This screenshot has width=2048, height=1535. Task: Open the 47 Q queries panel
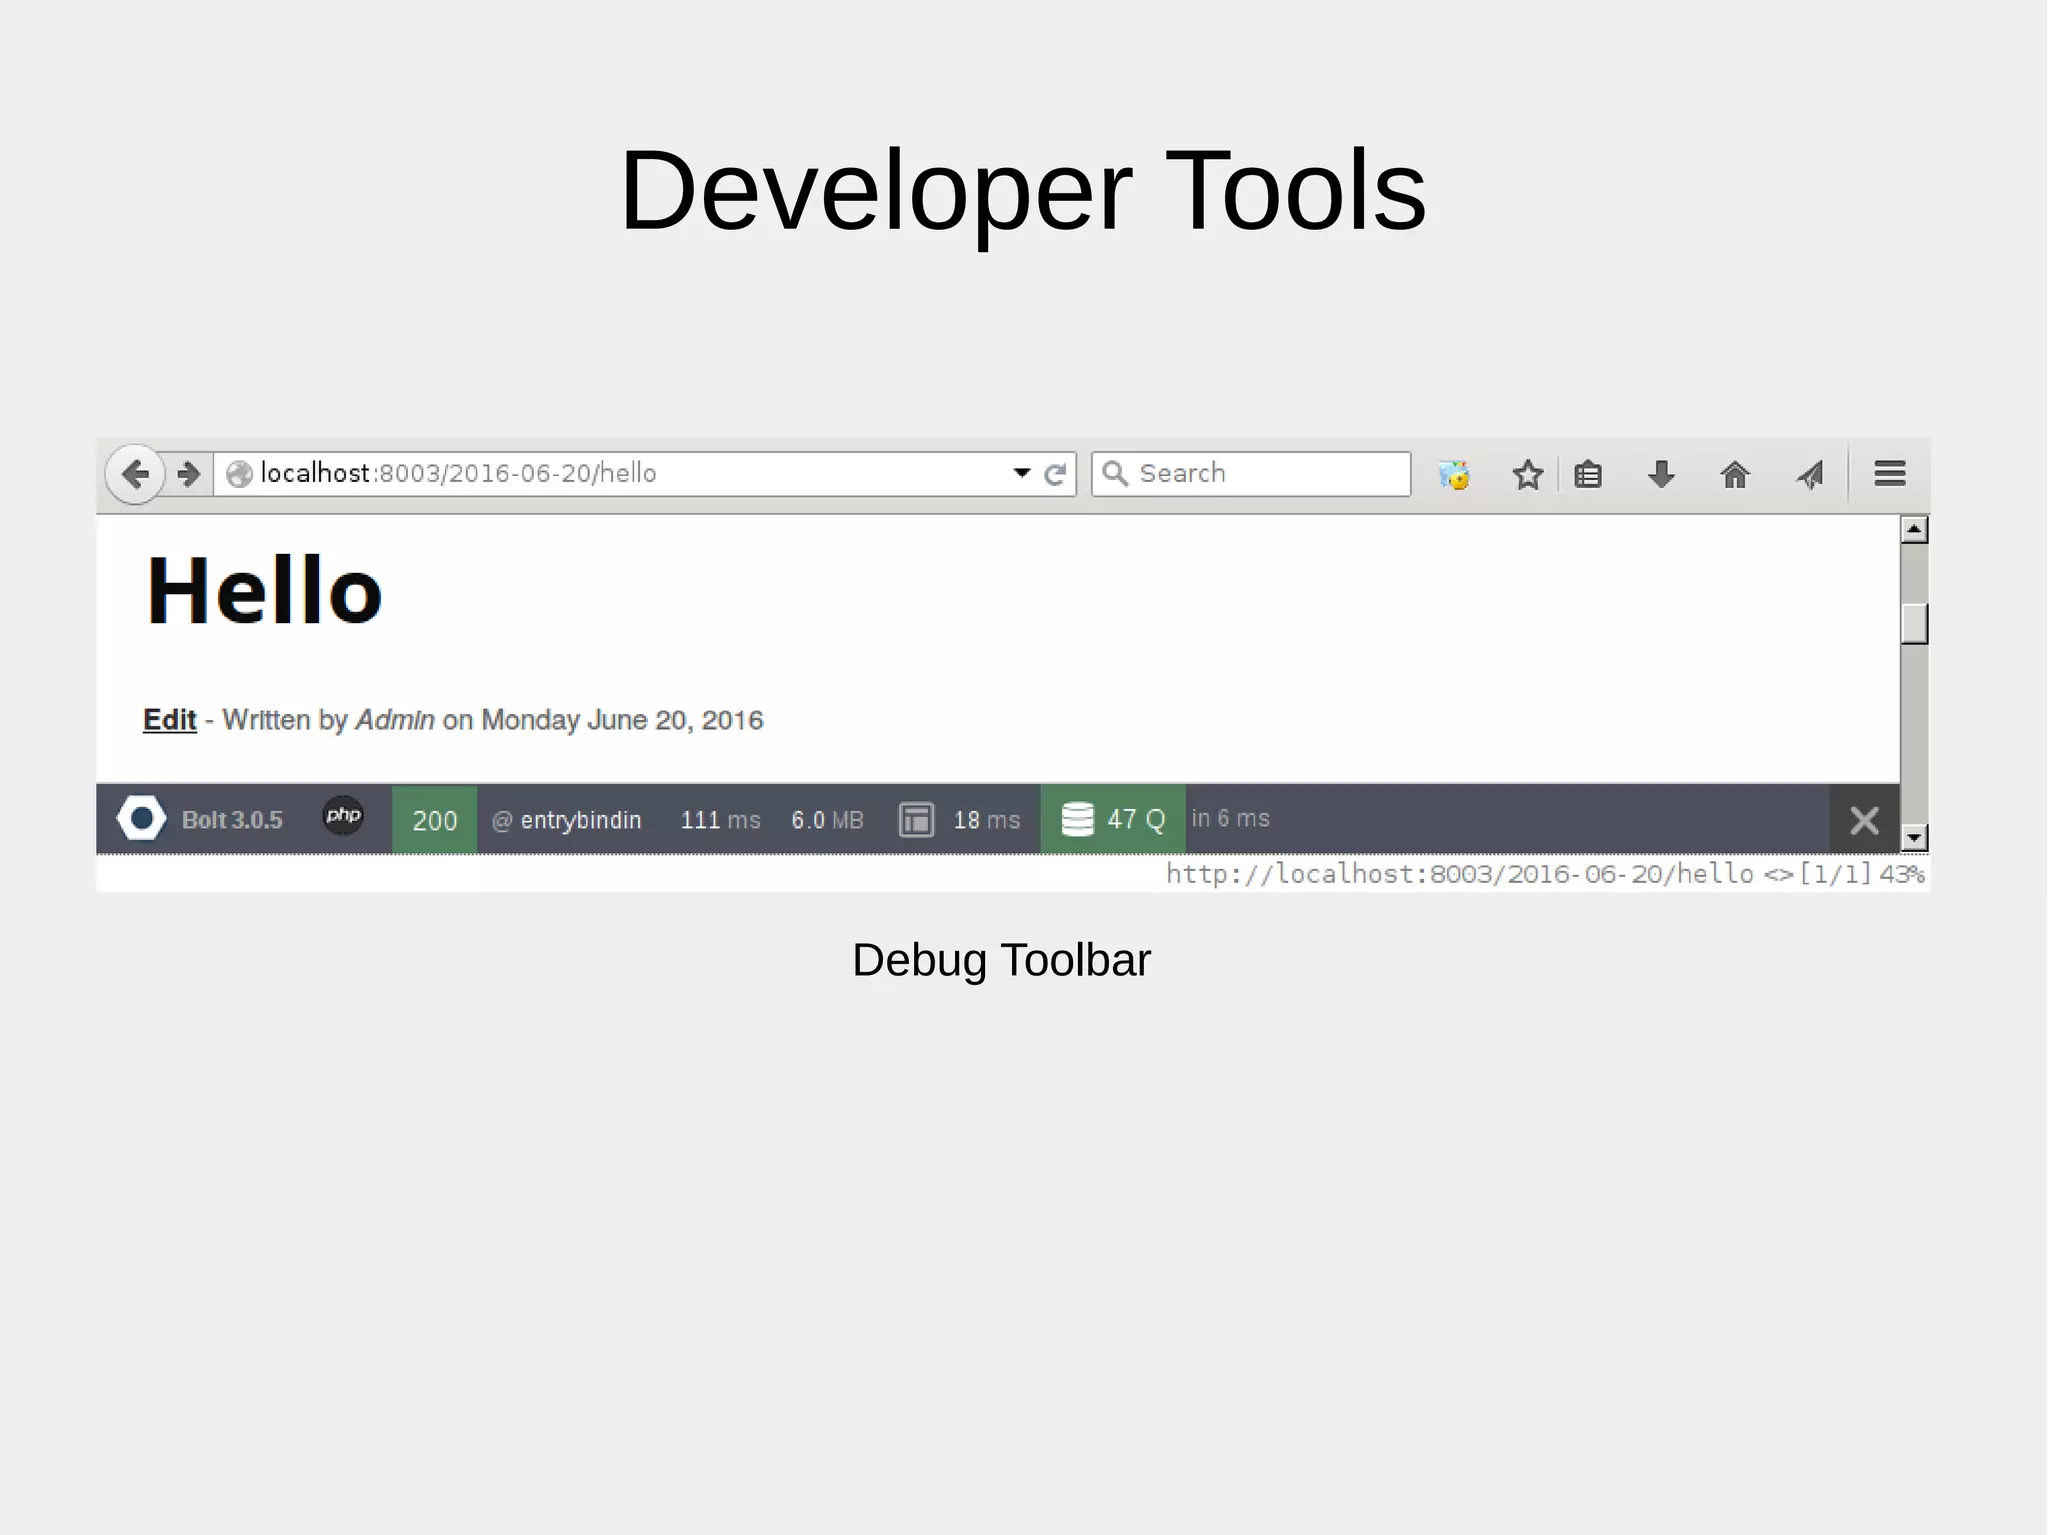coord(1113,820)
